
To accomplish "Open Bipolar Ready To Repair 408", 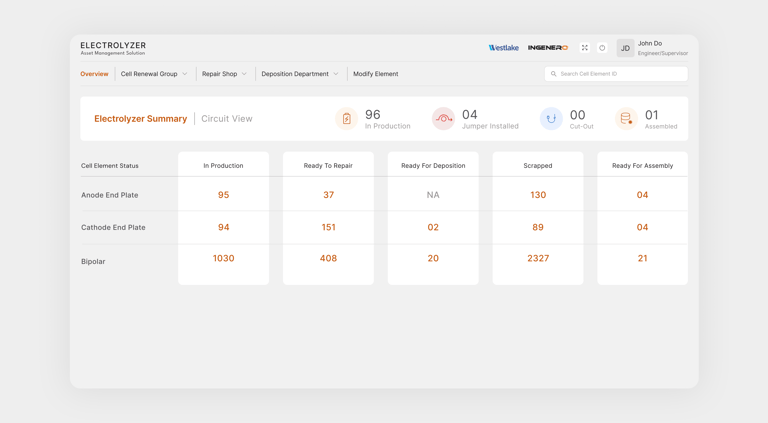I will [x=328, y=258].
